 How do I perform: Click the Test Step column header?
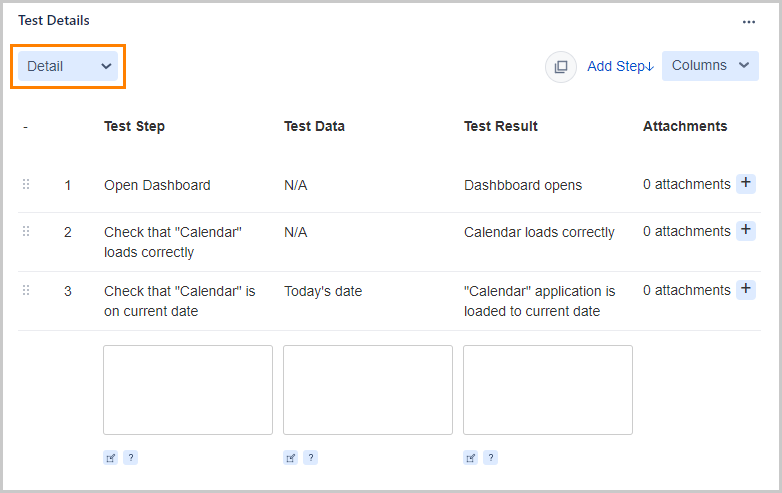point(134,127)
